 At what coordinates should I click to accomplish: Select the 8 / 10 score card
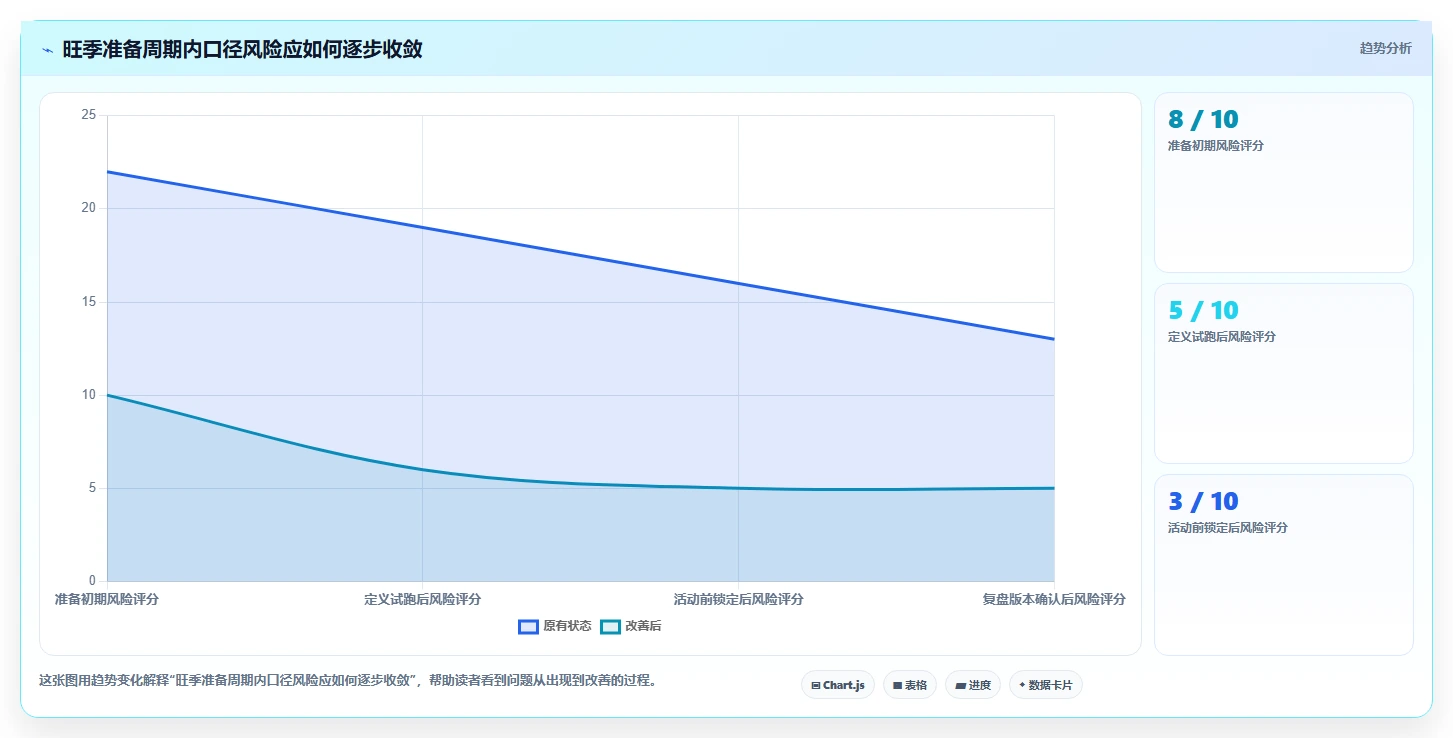(1284, 182)
